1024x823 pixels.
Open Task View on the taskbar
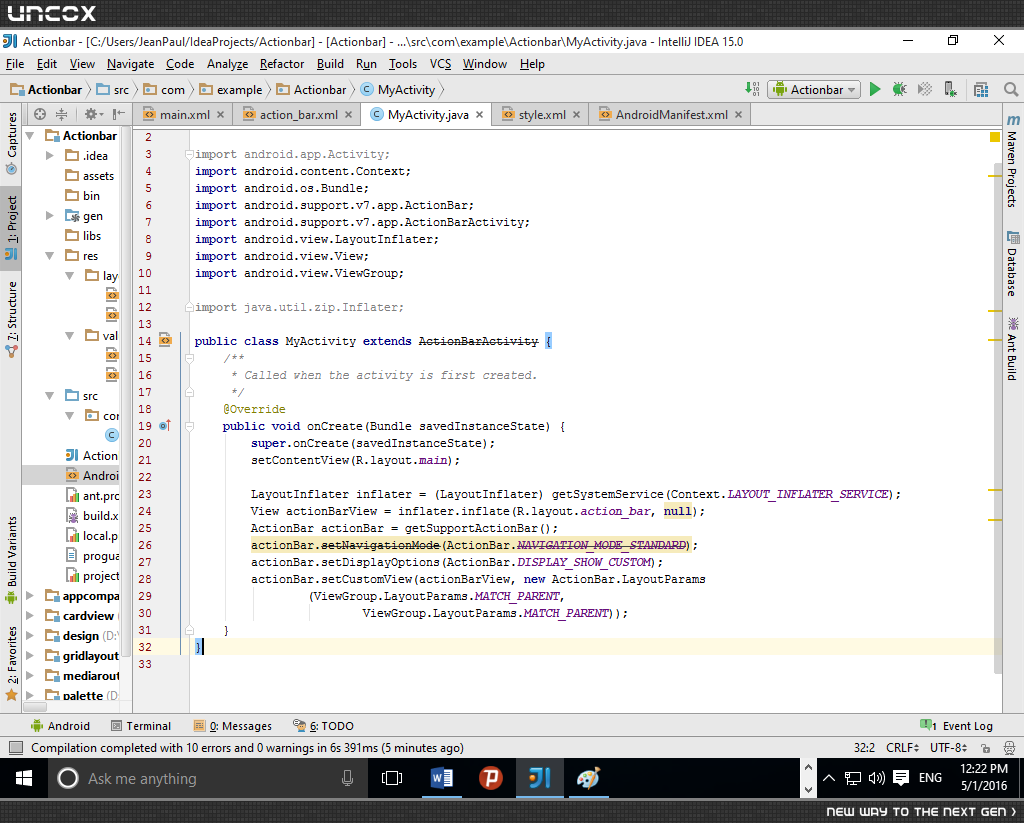point(392,778)
